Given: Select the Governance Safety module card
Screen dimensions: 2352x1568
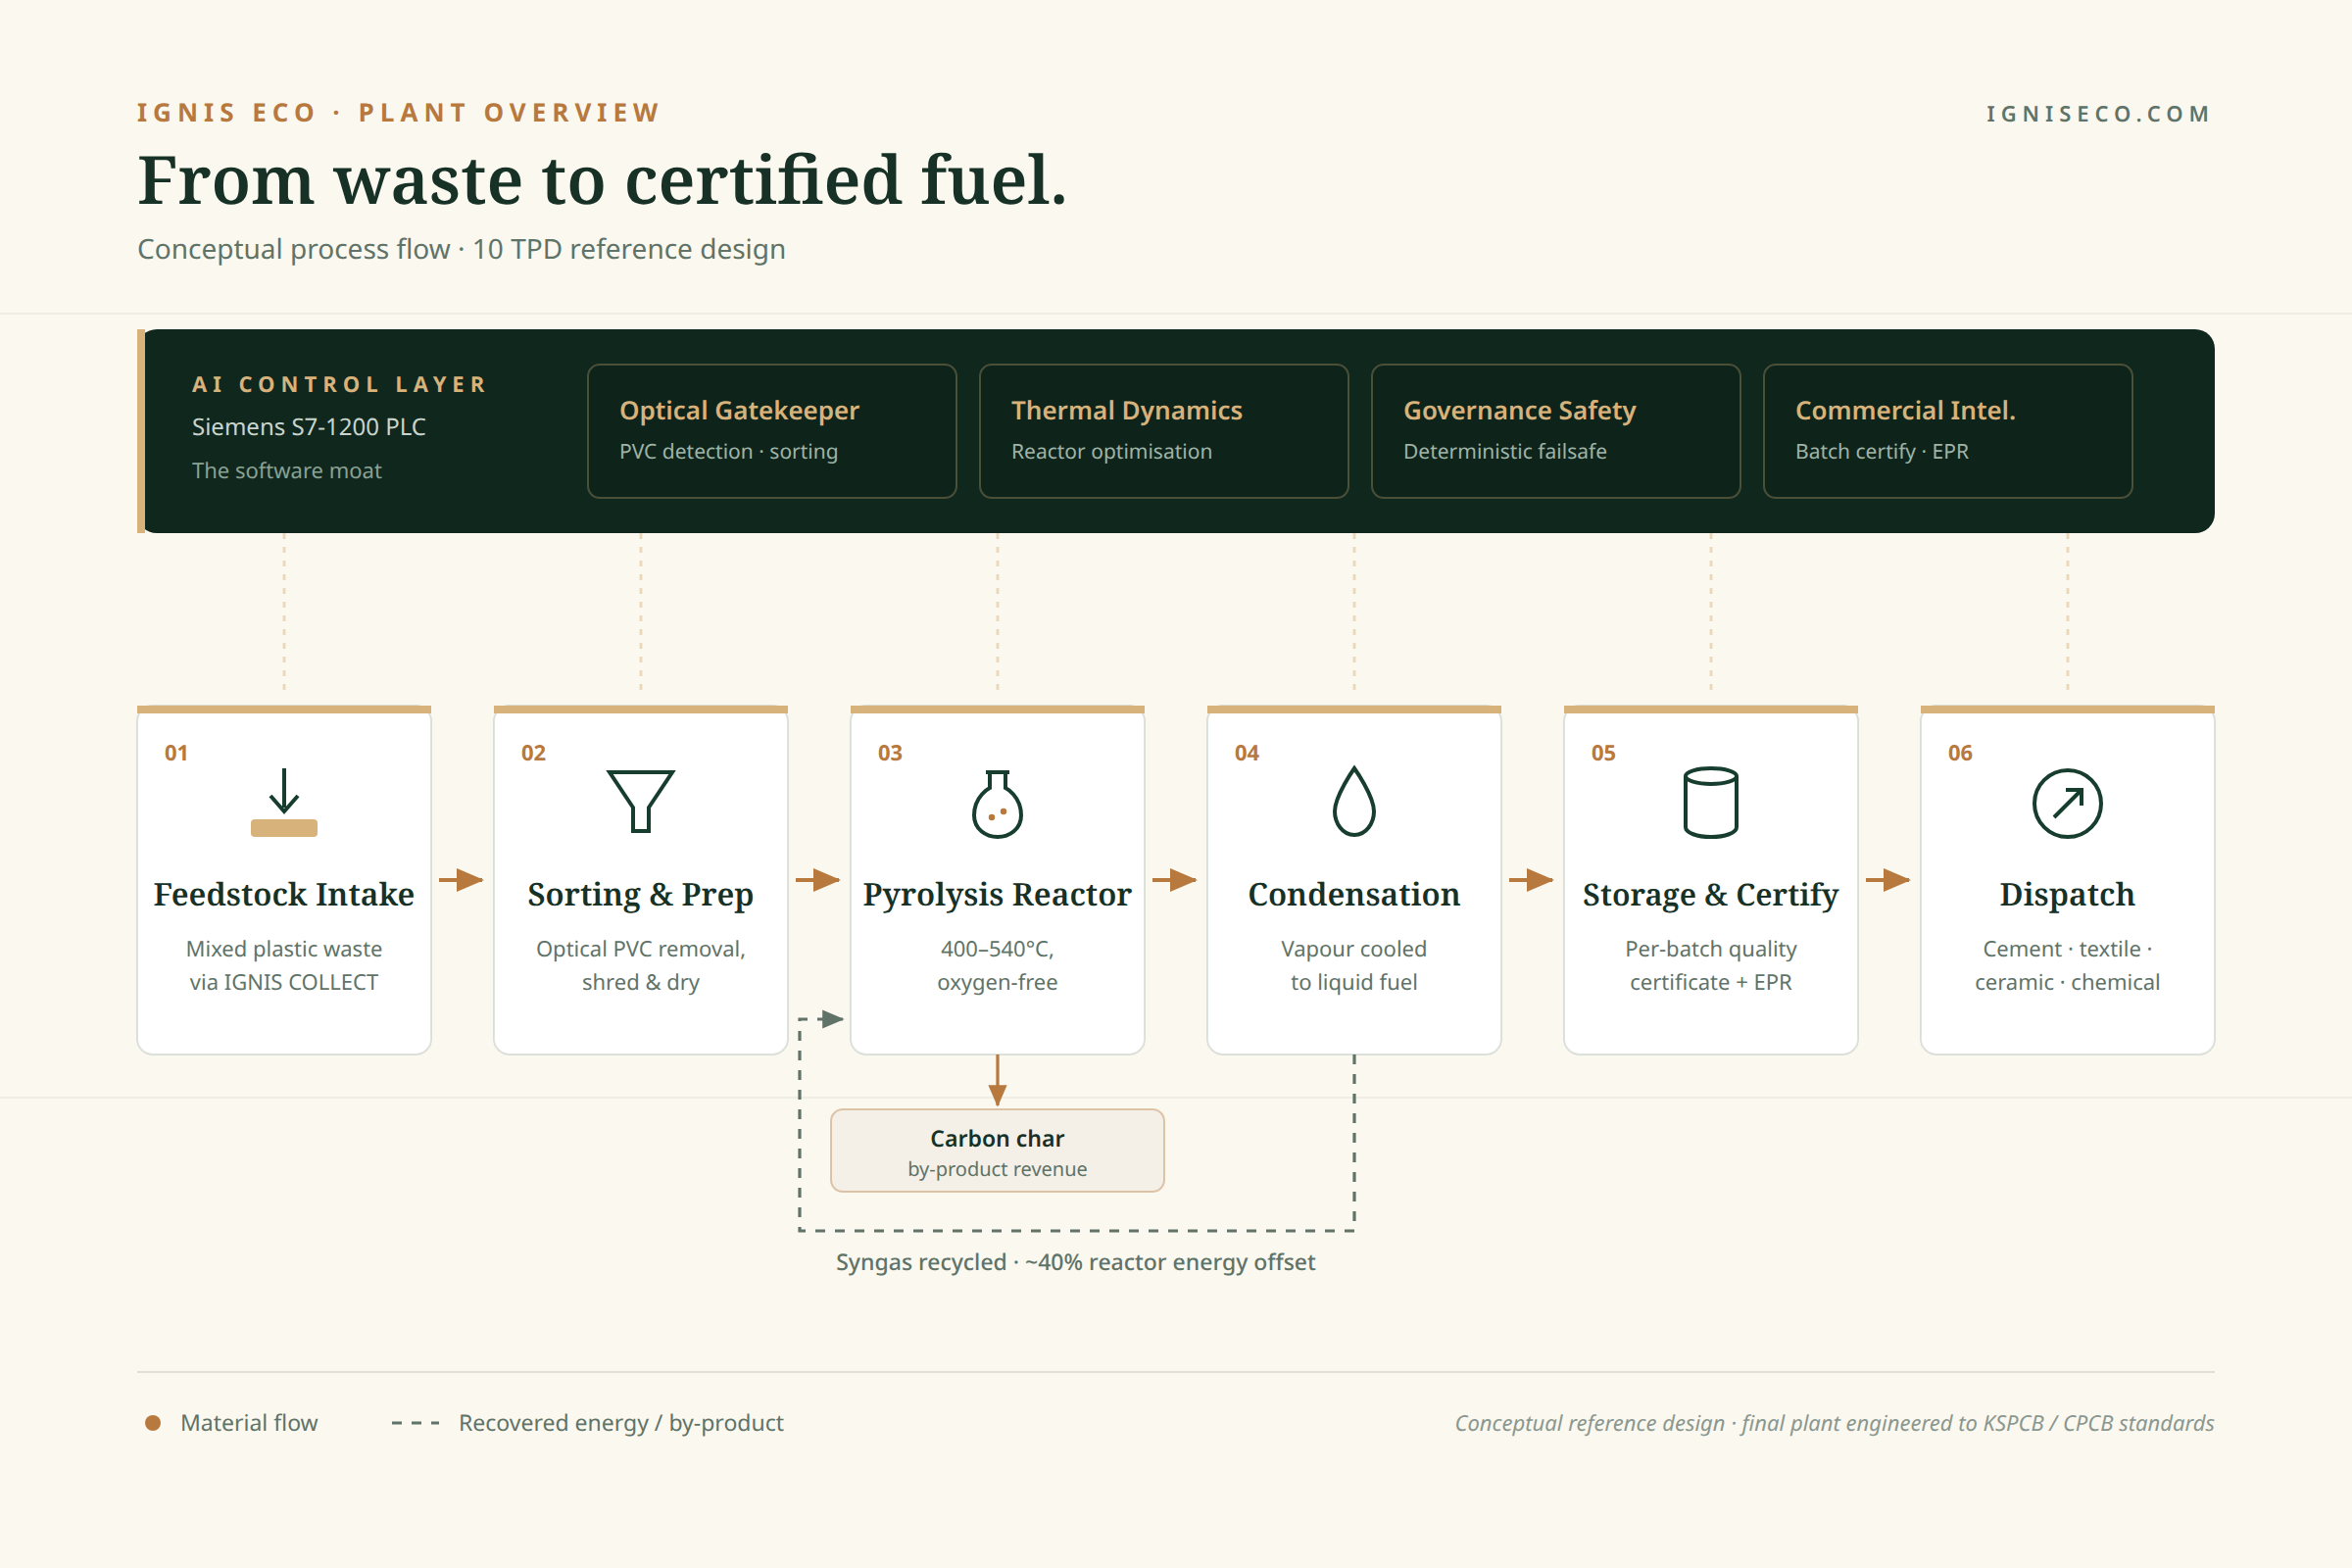Looking at the screenshot, I should [x=1556, y=431].
